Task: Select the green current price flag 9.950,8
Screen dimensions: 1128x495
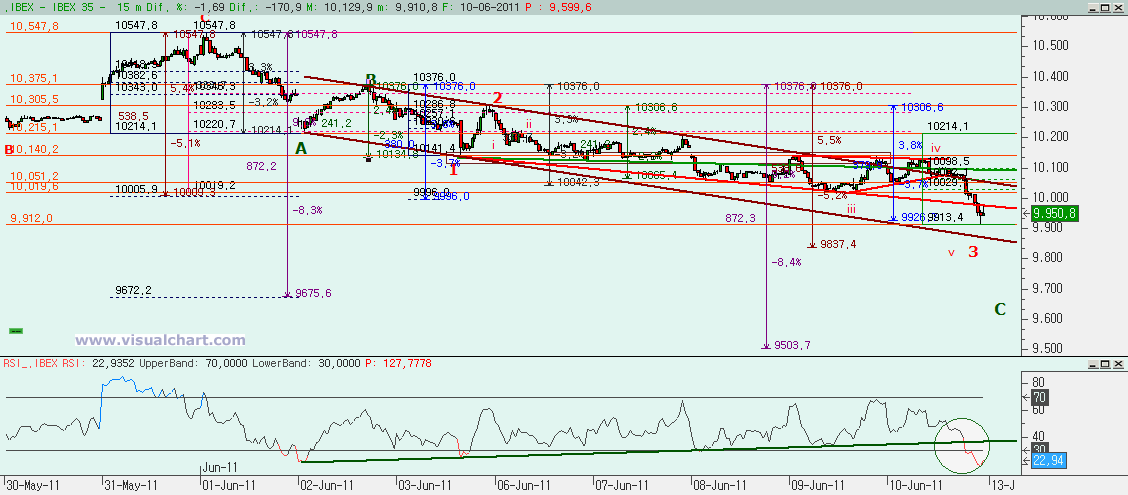Action: coord(1054,213)
